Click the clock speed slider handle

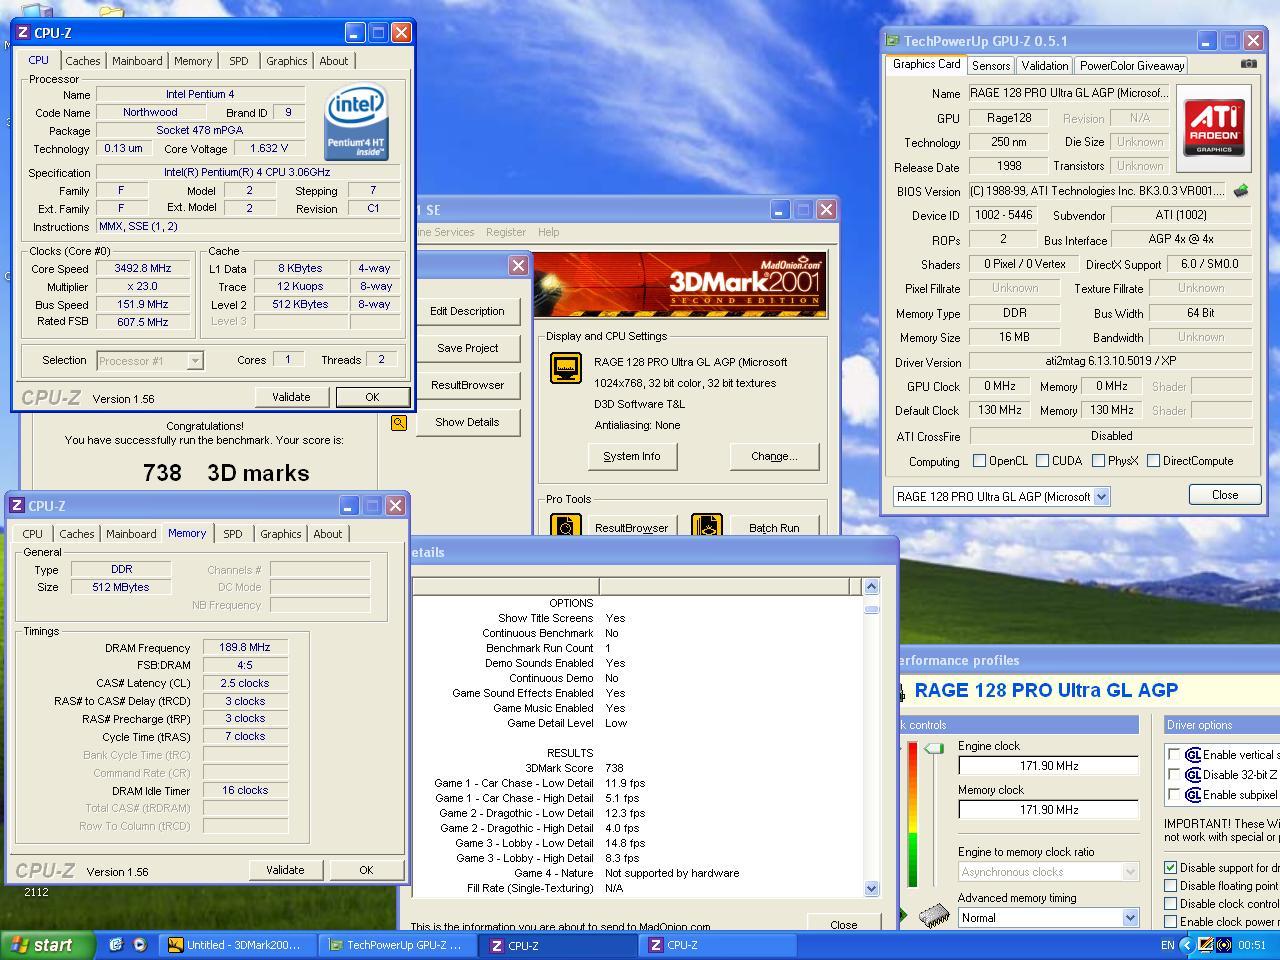[x=933, y=748]
